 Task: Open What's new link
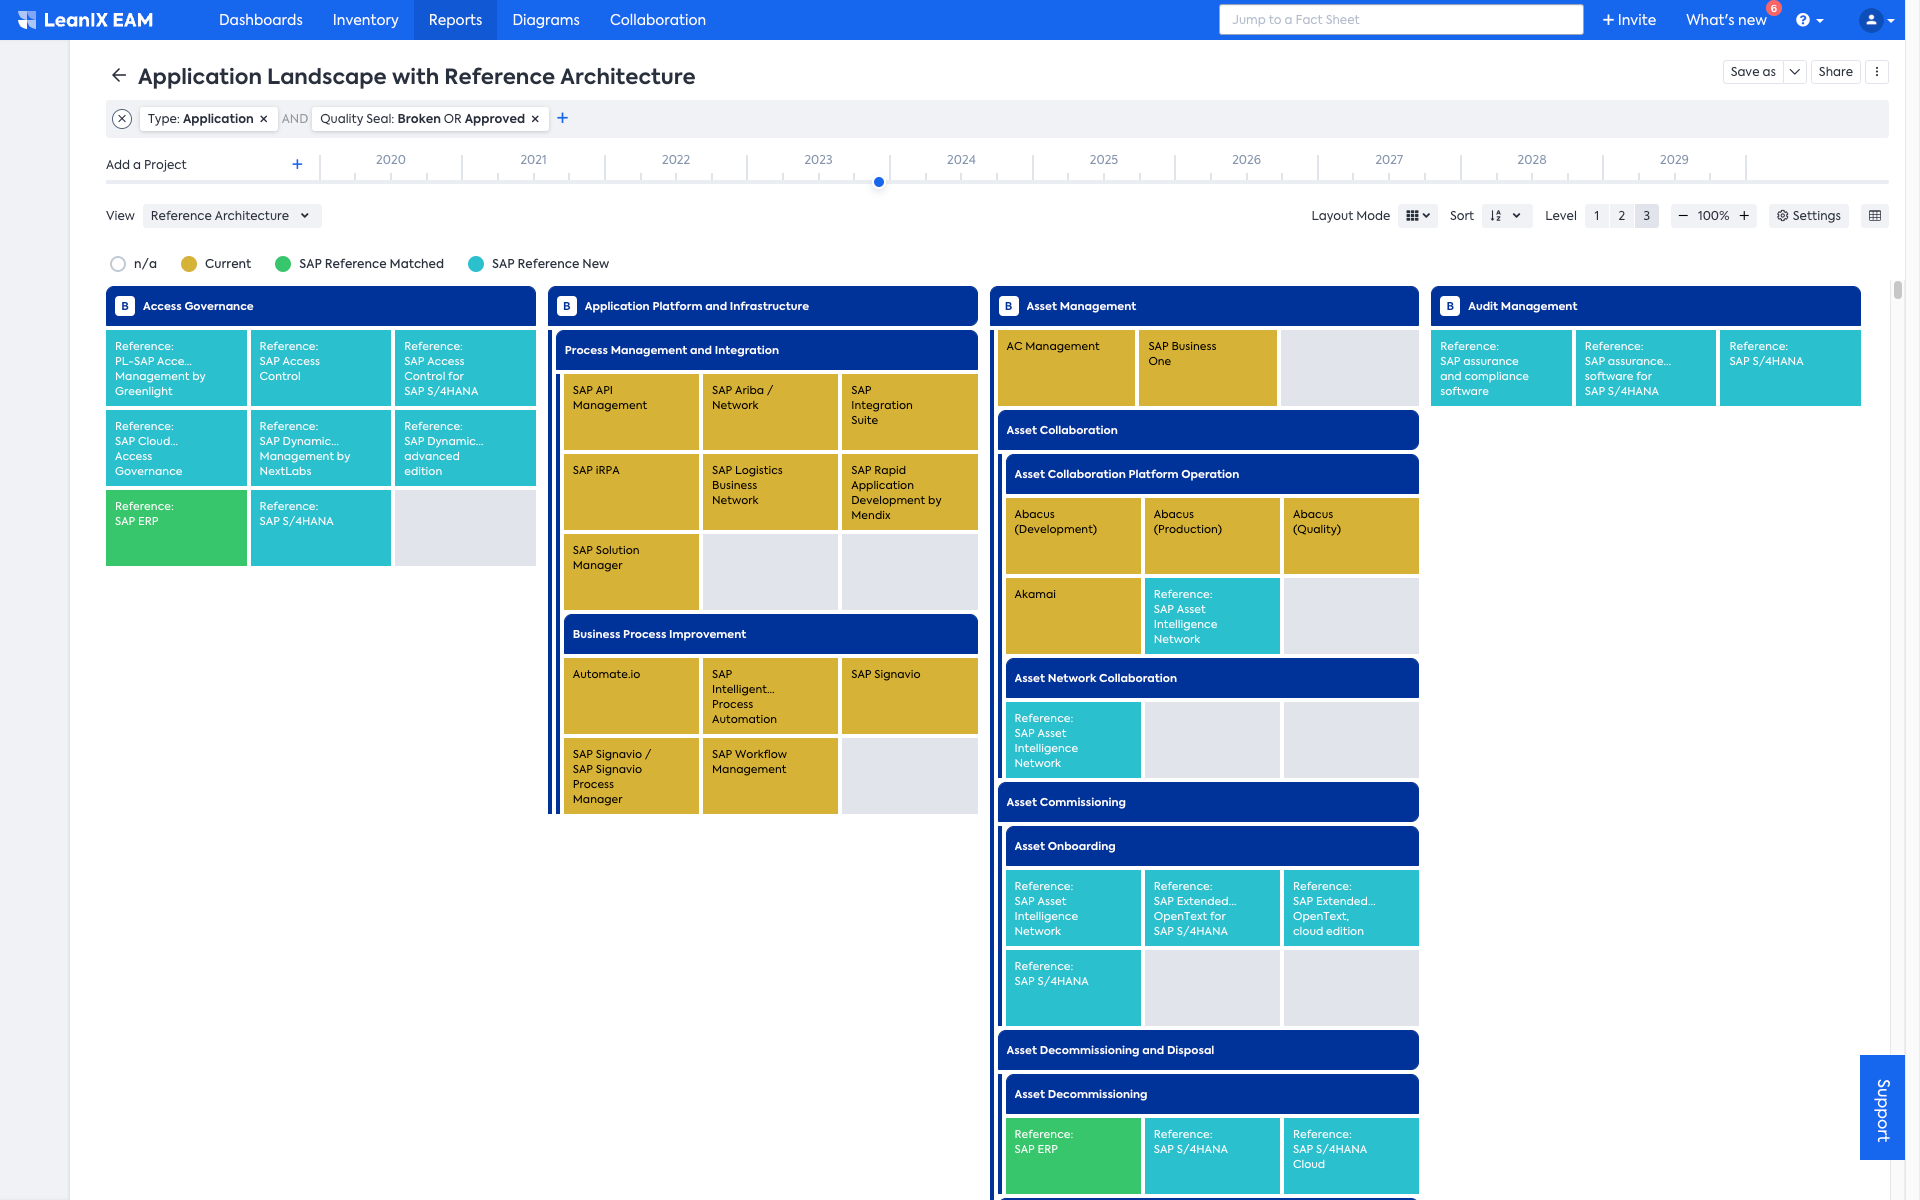point(1726,20)
